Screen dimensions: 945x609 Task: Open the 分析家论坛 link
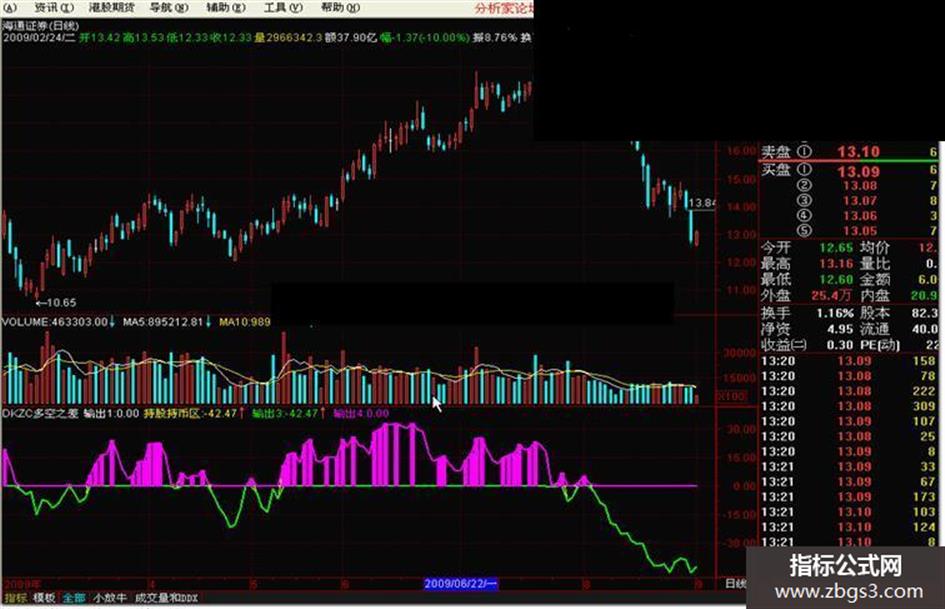point(503,8)
